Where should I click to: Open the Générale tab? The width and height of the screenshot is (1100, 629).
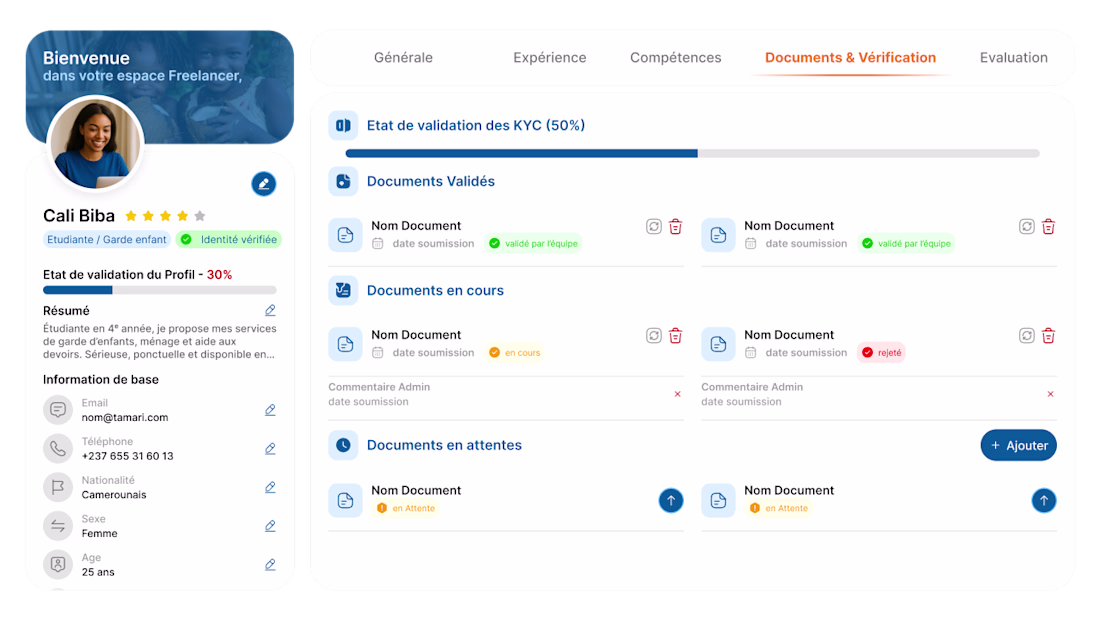403,58
